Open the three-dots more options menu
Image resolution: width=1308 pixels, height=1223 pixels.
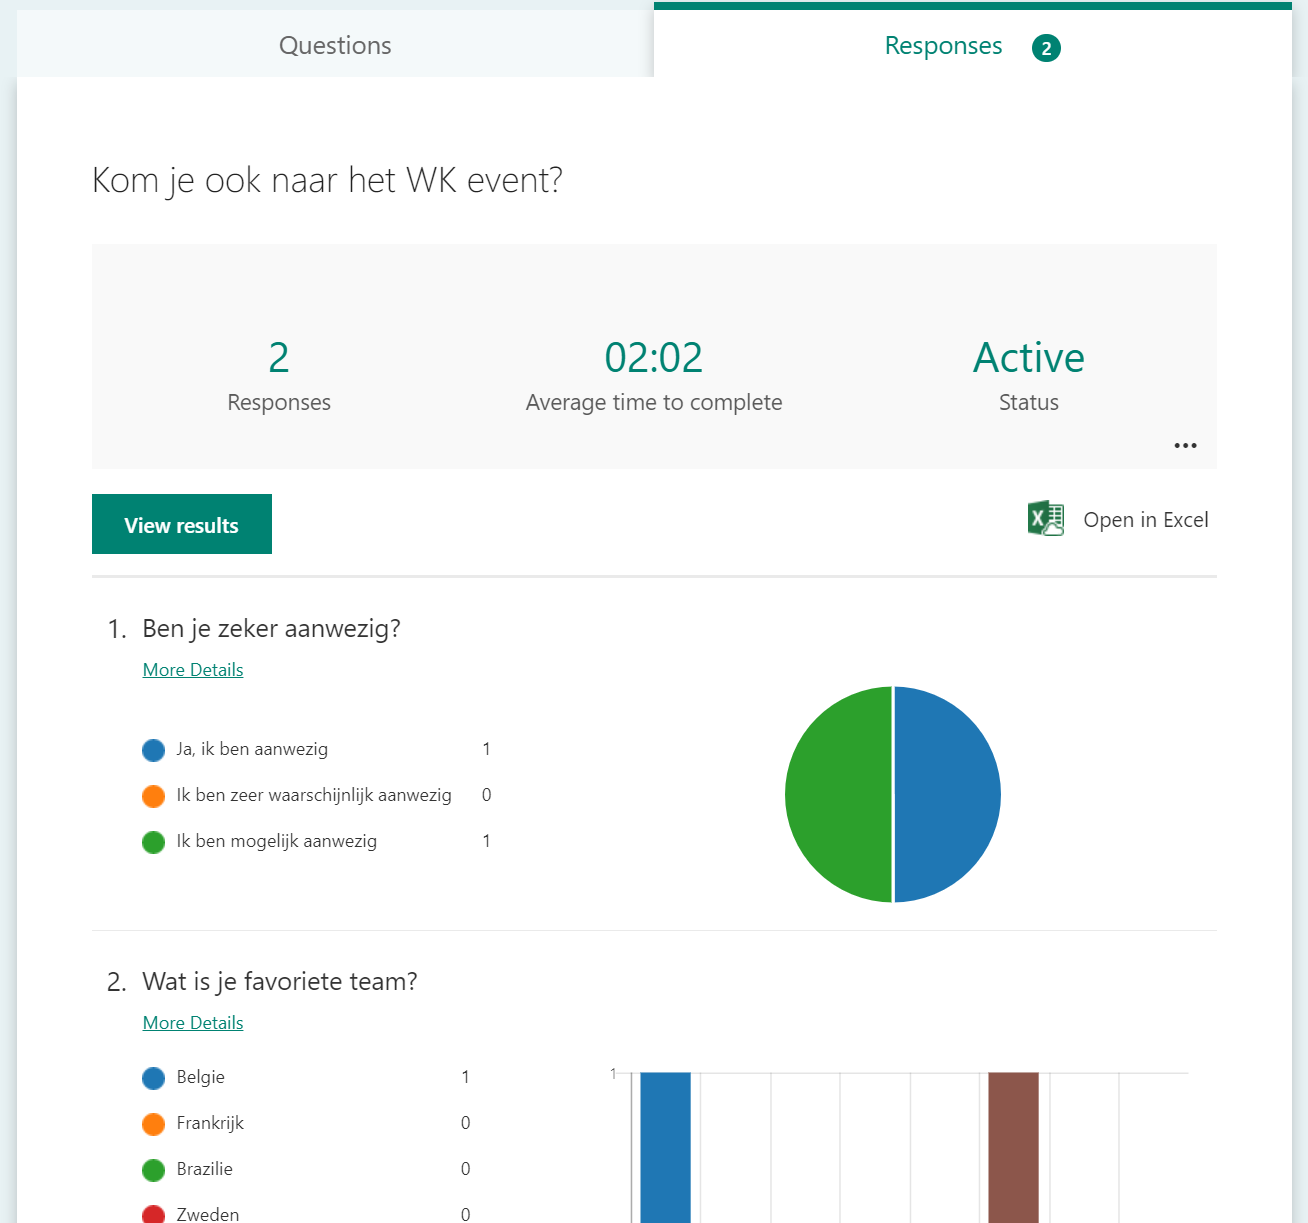tap(1185, 445)
